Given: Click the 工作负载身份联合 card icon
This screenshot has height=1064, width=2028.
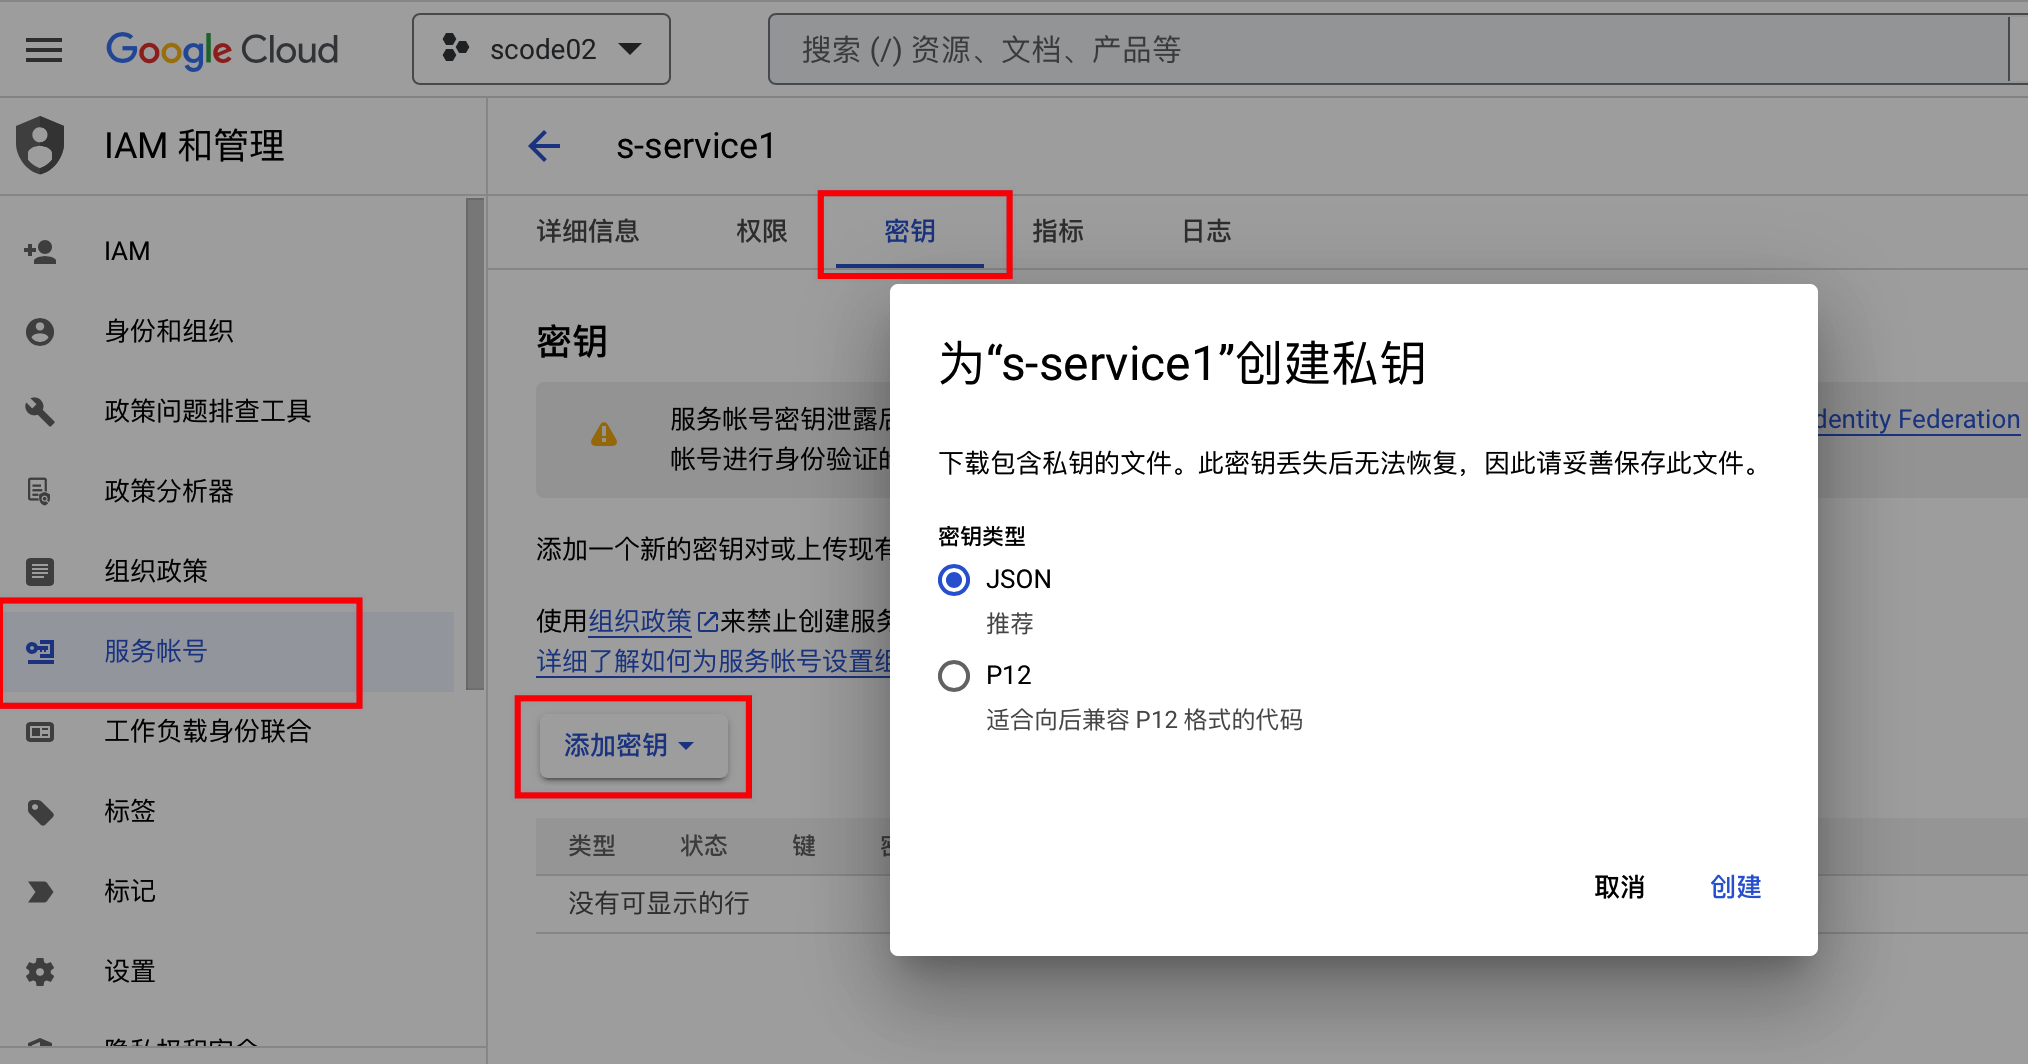Looking at the screenshot, I should [40, 731].
